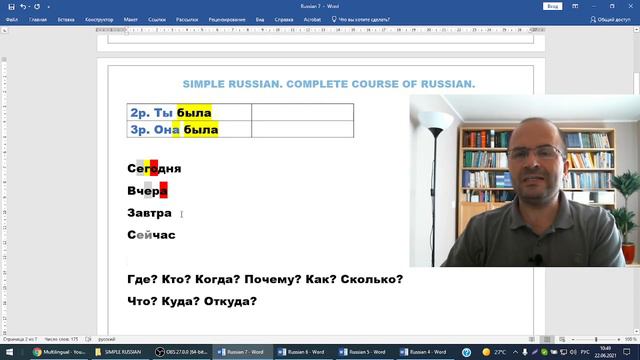
Task: Switch to Russian 4 - Word taskbar item
Action: point(424,352)
